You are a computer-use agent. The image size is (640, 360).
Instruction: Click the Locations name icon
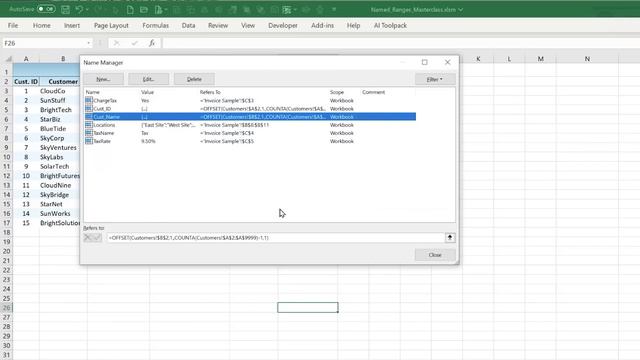89,124
